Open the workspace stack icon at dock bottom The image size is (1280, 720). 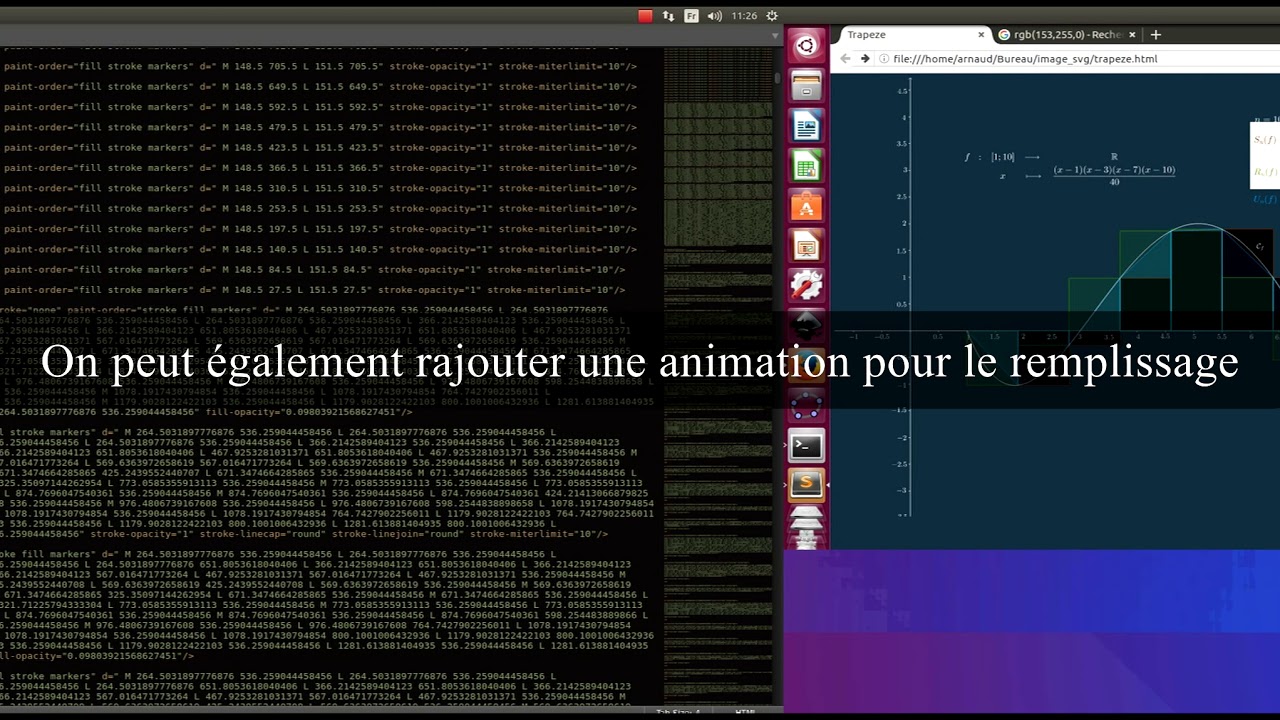[806, 527]
